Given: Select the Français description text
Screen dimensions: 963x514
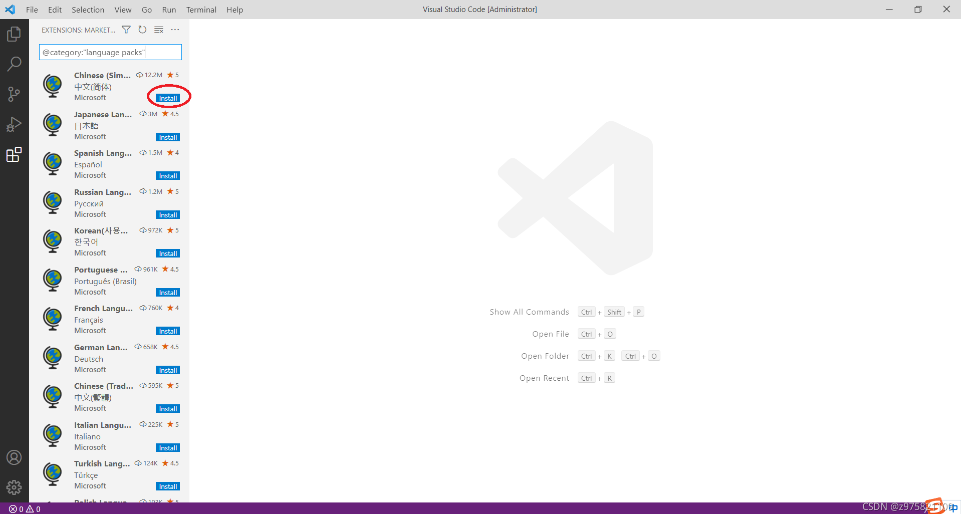Looking at the screenshot, I should tap(89, 320).
